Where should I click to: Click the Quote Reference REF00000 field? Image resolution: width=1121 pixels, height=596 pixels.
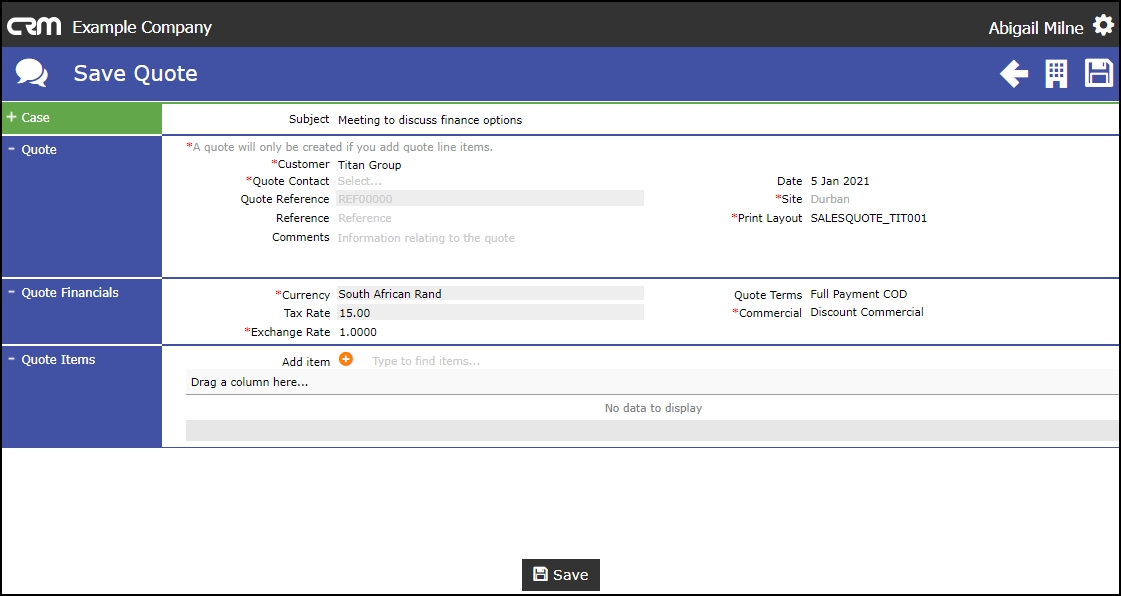click(x=490, y=199)
